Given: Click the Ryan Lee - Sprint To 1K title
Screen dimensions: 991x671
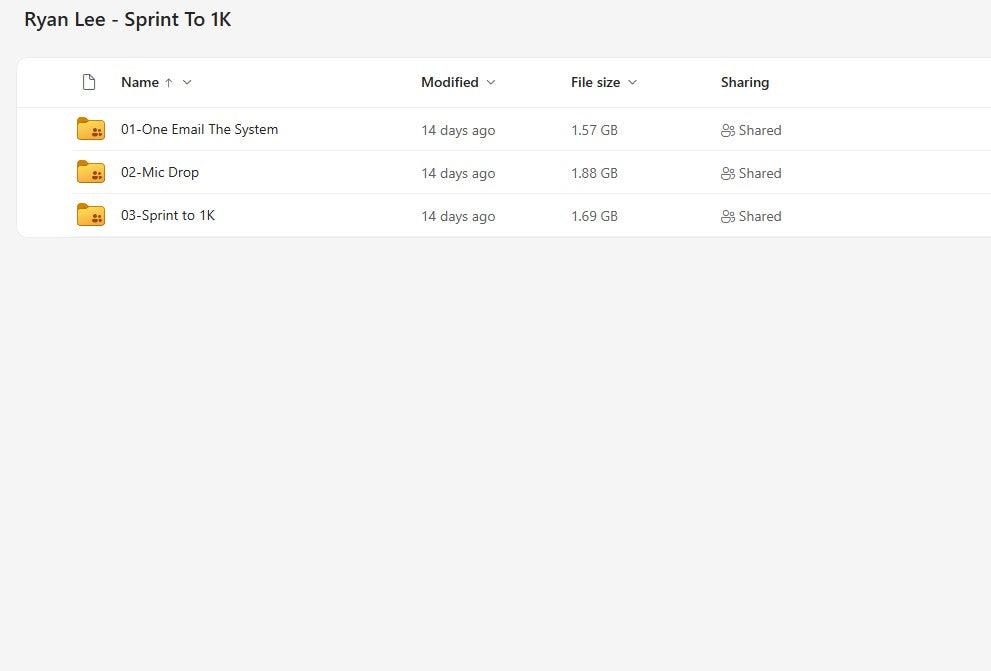Looking at the screenshot, I should tap(127, 19).
